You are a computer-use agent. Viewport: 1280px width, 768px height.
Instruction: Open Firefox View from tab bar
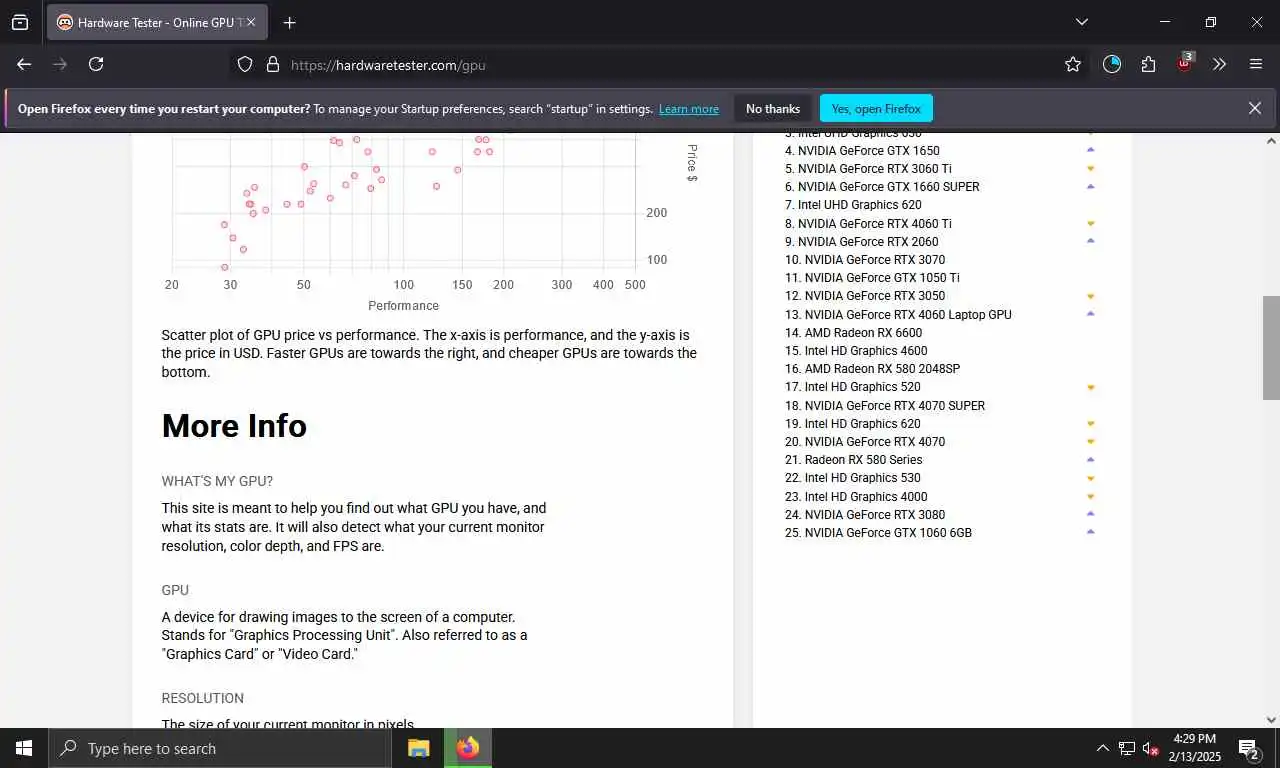coord(20,22)
